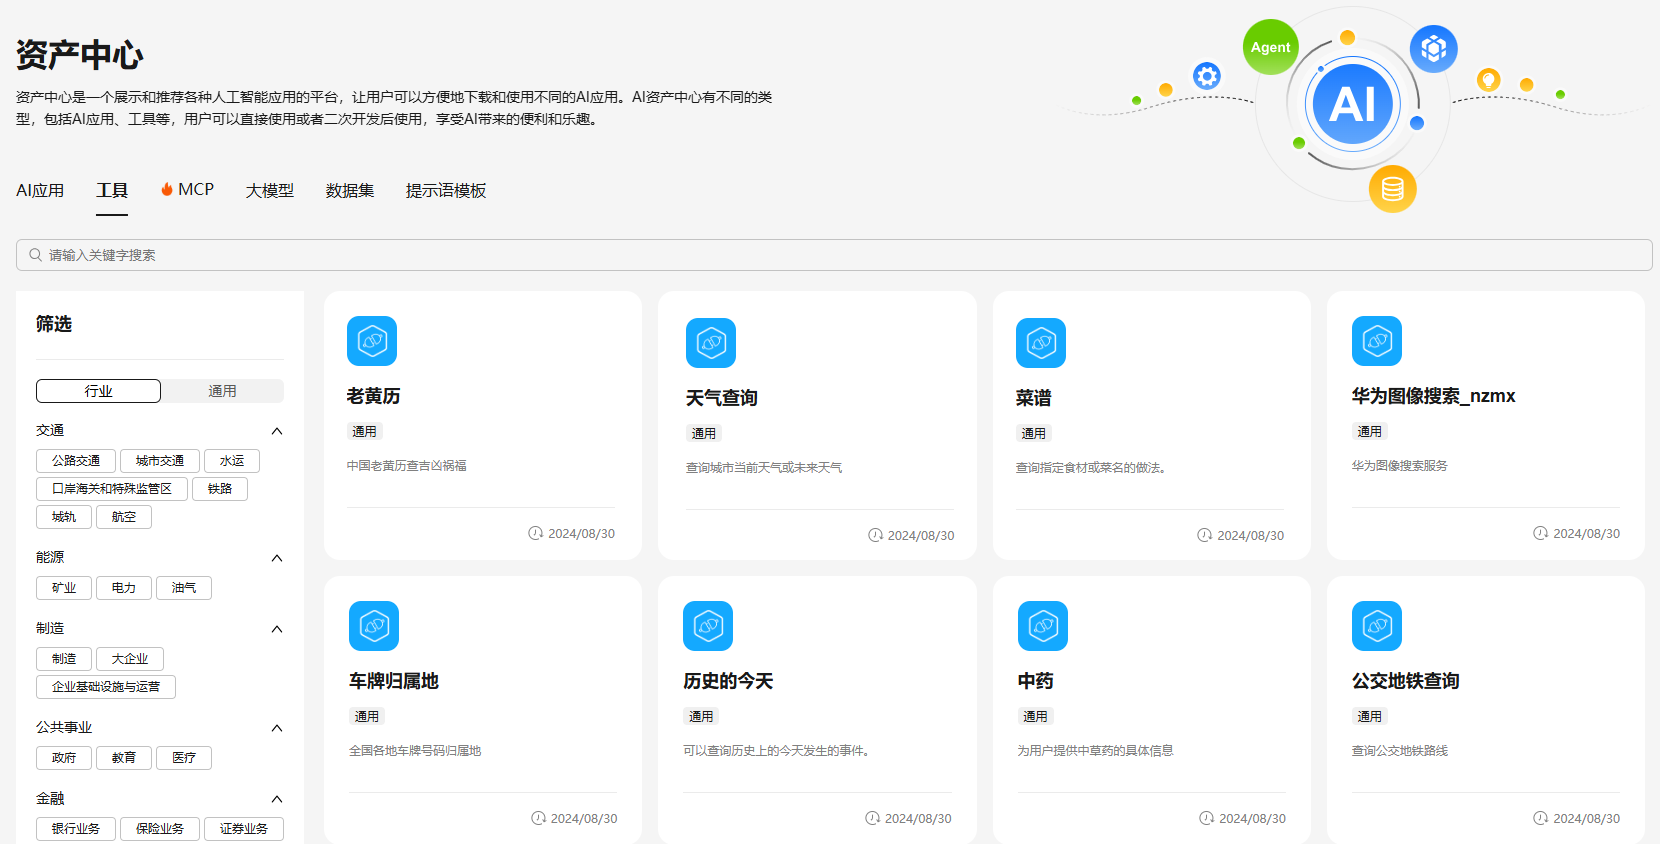1660x844 pixels.
Task: Collapse the 交通 filter section
Action: coord(277,431)
